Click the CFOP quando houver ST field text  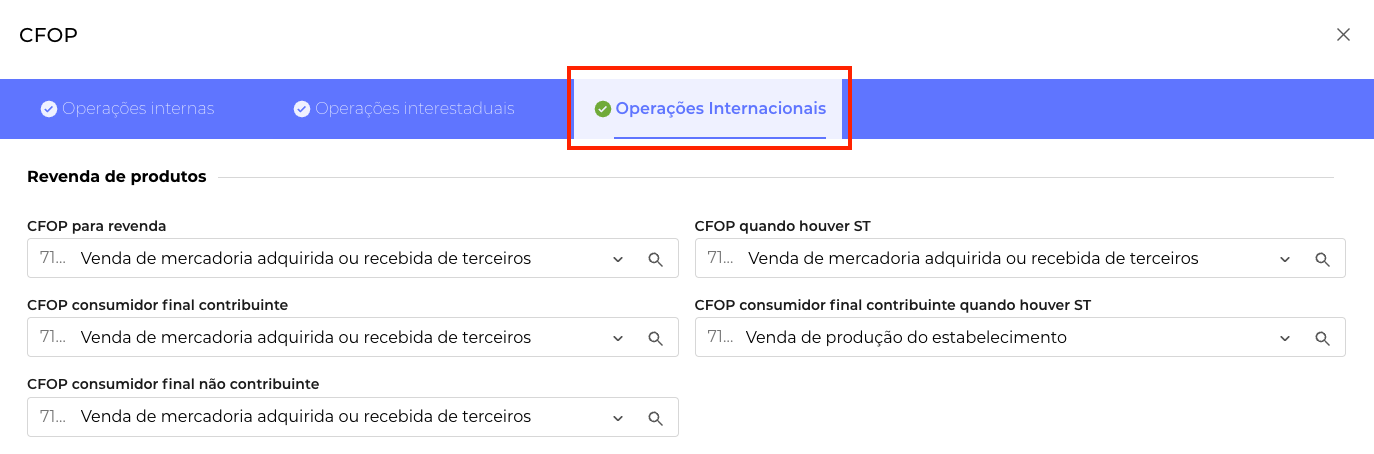tap(972, 259)
